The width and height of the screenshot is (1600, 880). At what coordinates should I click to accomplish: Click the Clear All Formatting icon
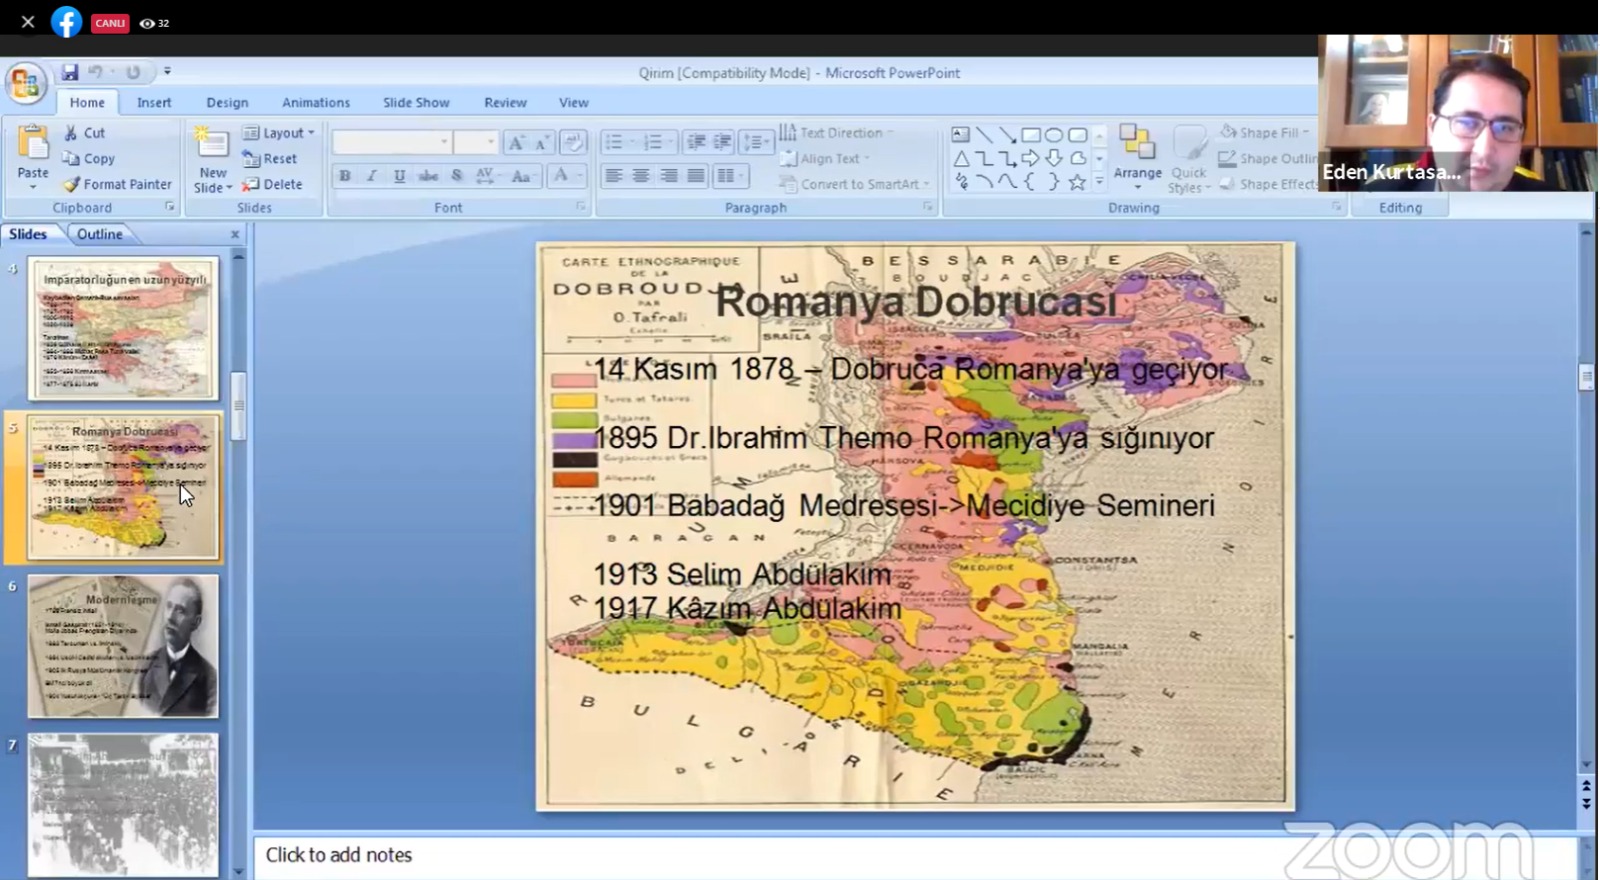573,142
